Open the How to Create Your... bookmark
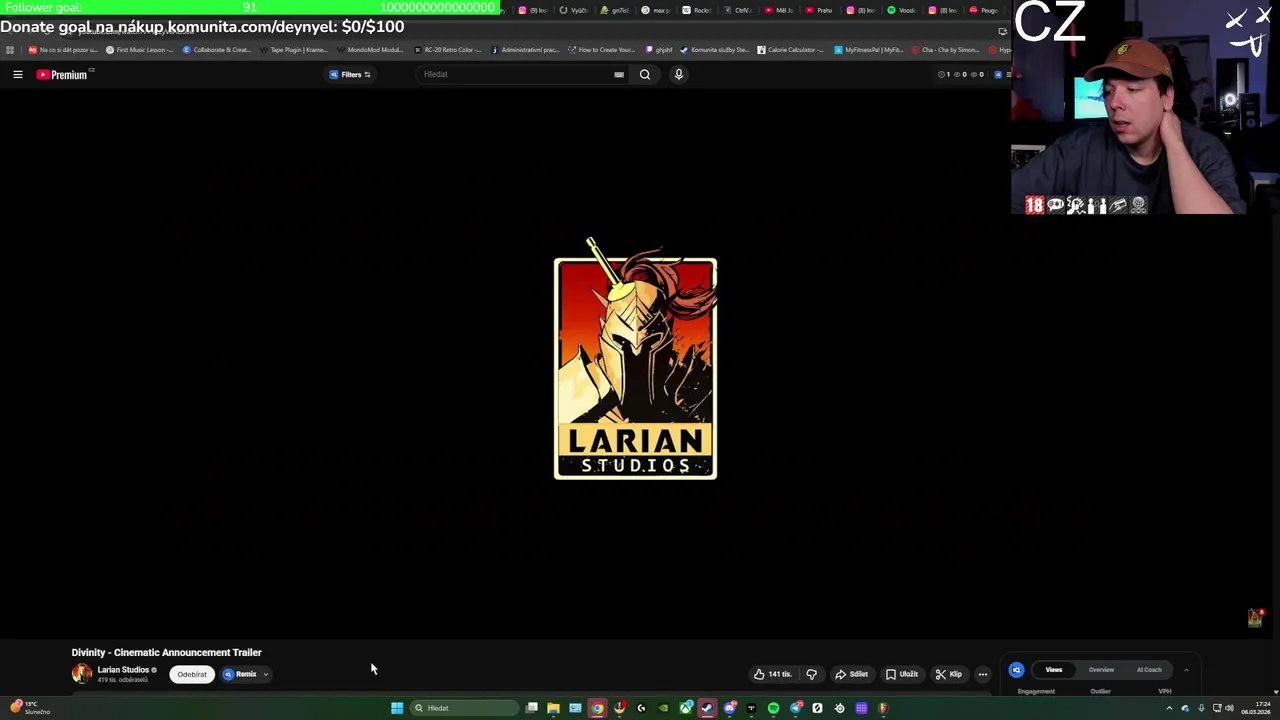1280x720 pixels. [x=601, y=49]
